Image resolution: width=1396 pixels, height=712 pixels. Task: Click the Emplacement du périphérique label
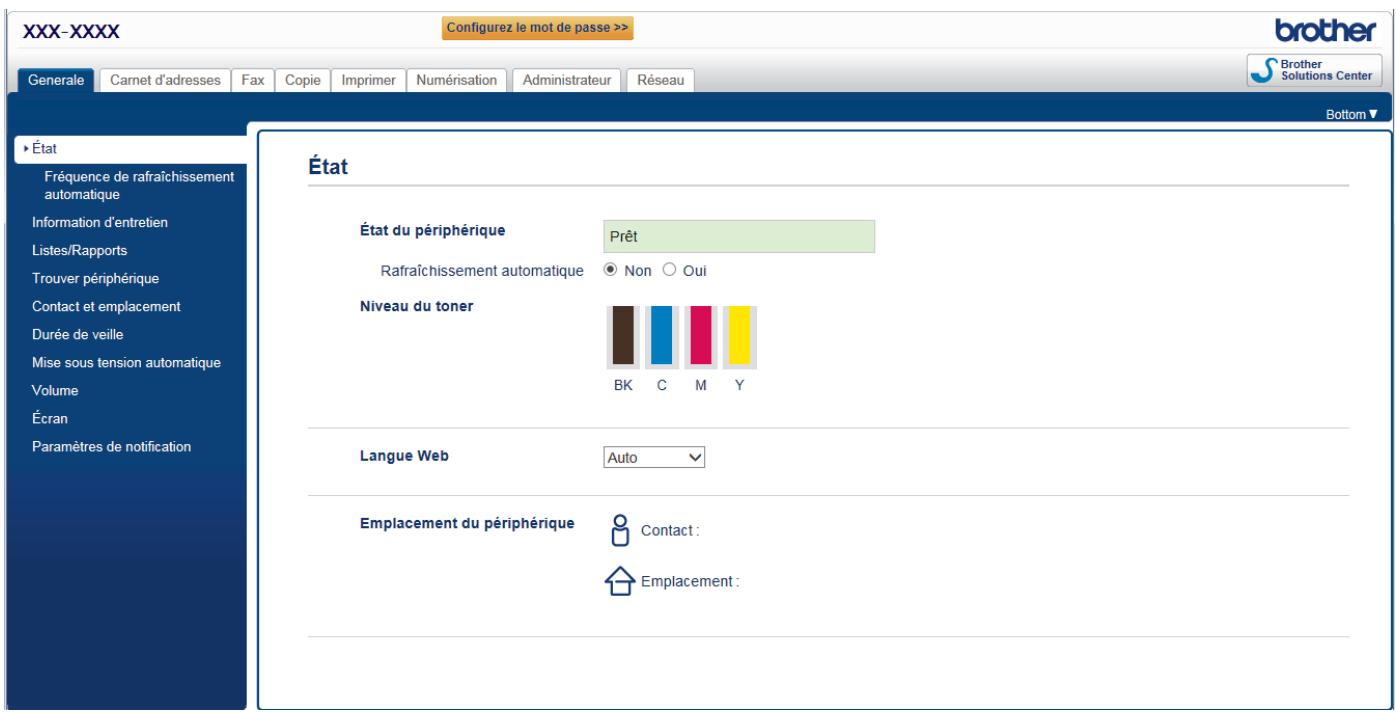click(x=467, y=522)
